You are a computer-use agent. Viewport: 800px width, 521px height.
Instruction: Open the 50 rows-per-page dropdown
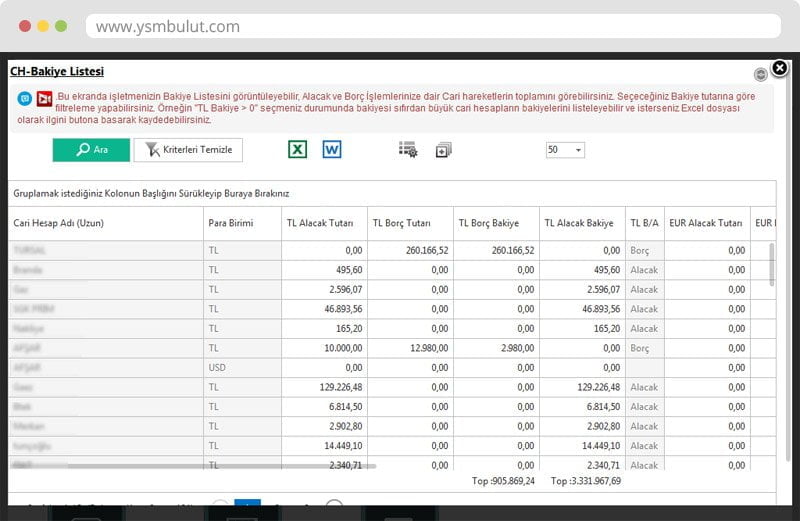point(565,150)
